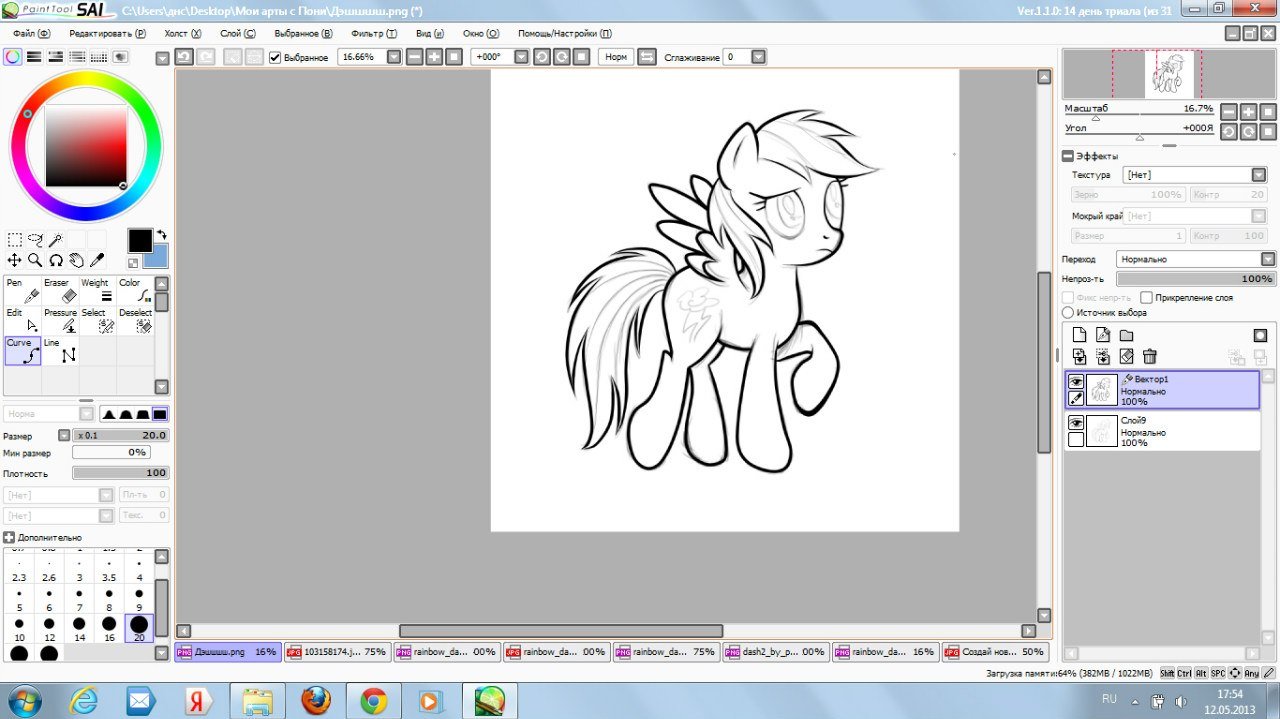Image resolution: width=1280 pixels, height=719 pixels.
Task: Switch to the dash2_by_p document tab
Action: [x=777, y=652]
